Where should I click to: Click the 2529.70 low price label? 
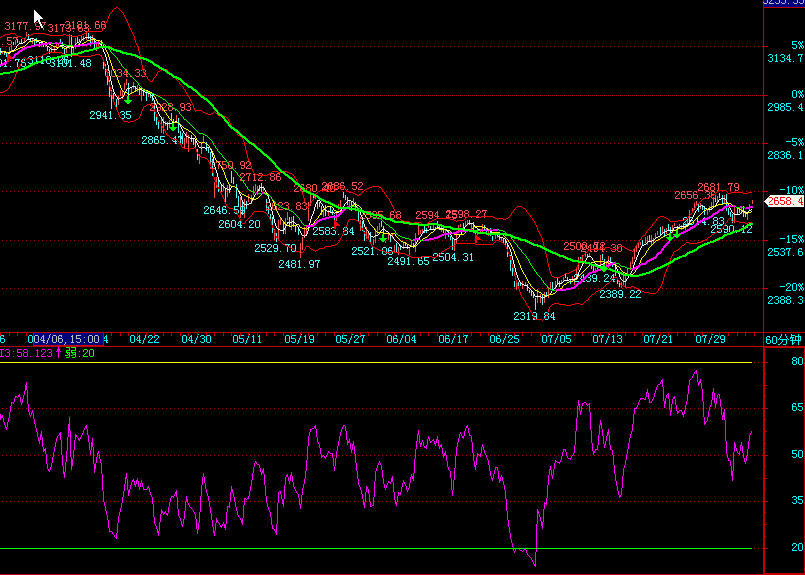coord(275,248)
